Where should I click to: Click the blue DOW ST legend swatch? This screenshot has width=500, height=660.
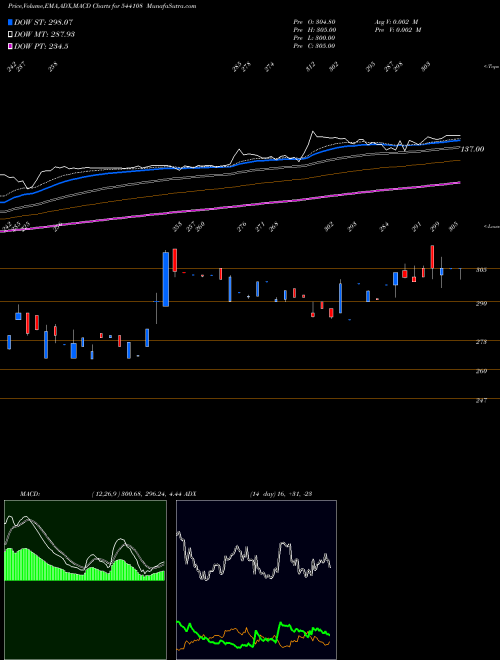[x=11, y=22]
